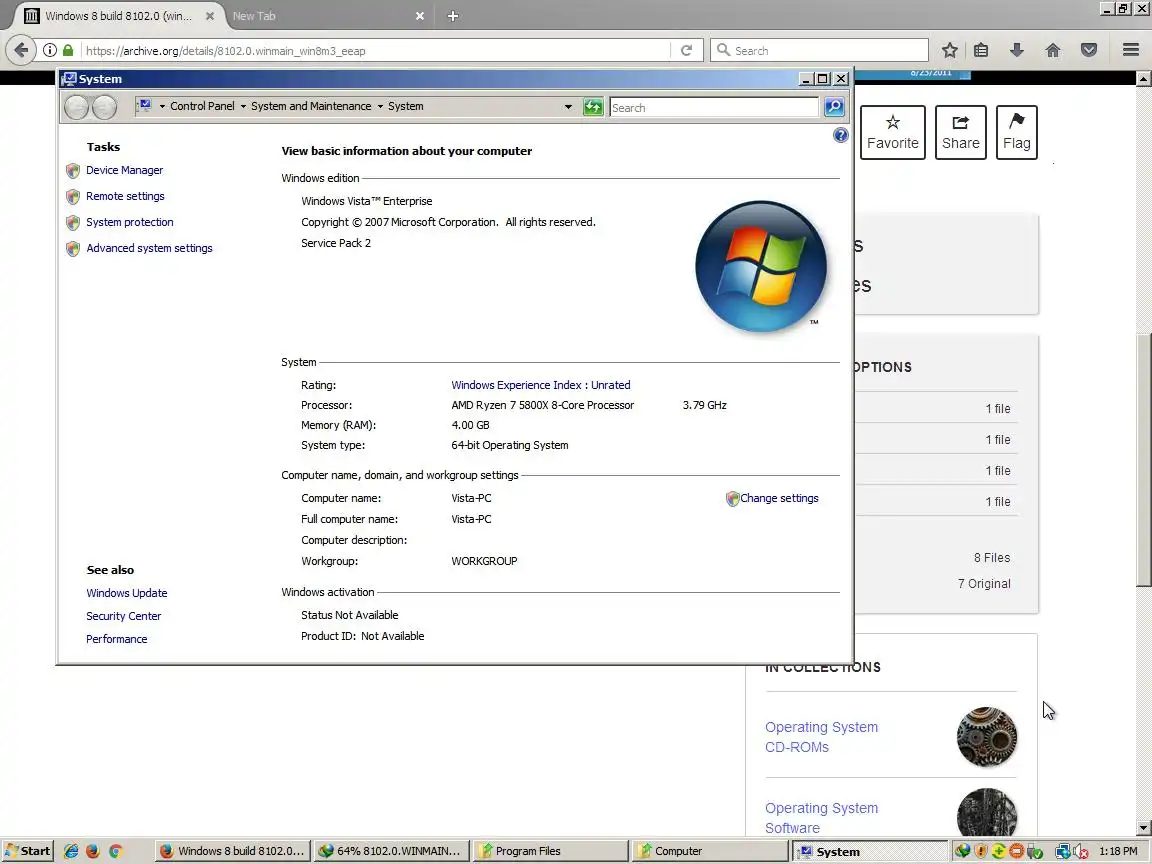Show bookmarks list icon in Firefox toolbar
The height and width of the screenshot is (864, 1152).
(981, 50)
